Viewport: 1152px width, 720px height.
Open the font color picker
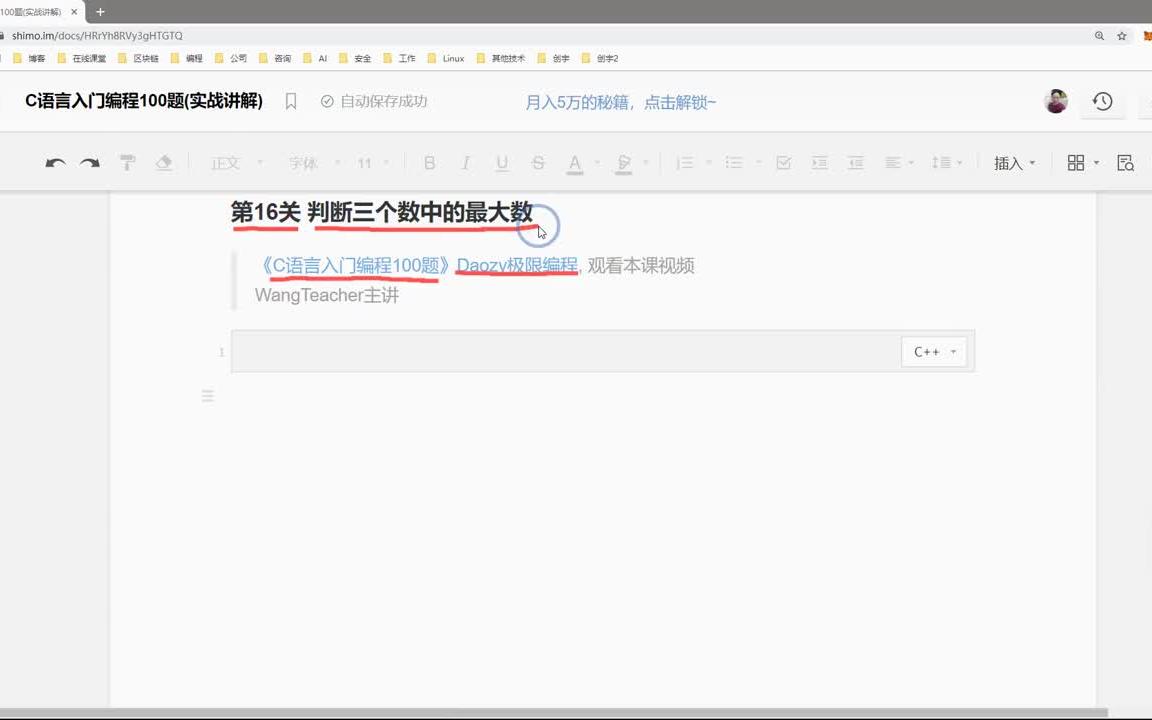tap(573, 162)
